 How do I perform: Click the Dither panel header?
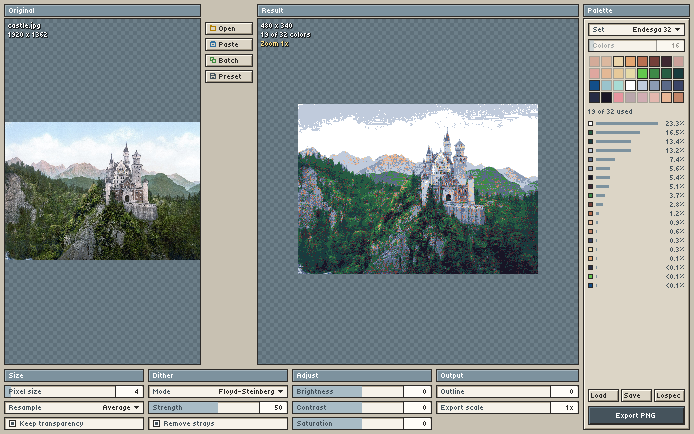click(x=218, y=376)
